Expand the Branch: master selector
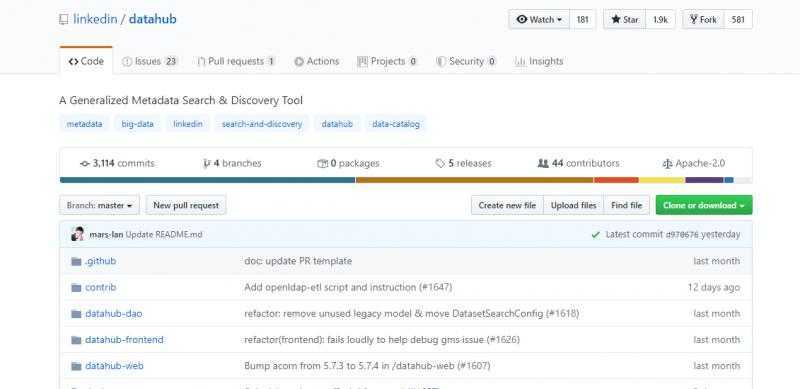 pyautogui.click(x=99, y=205)
